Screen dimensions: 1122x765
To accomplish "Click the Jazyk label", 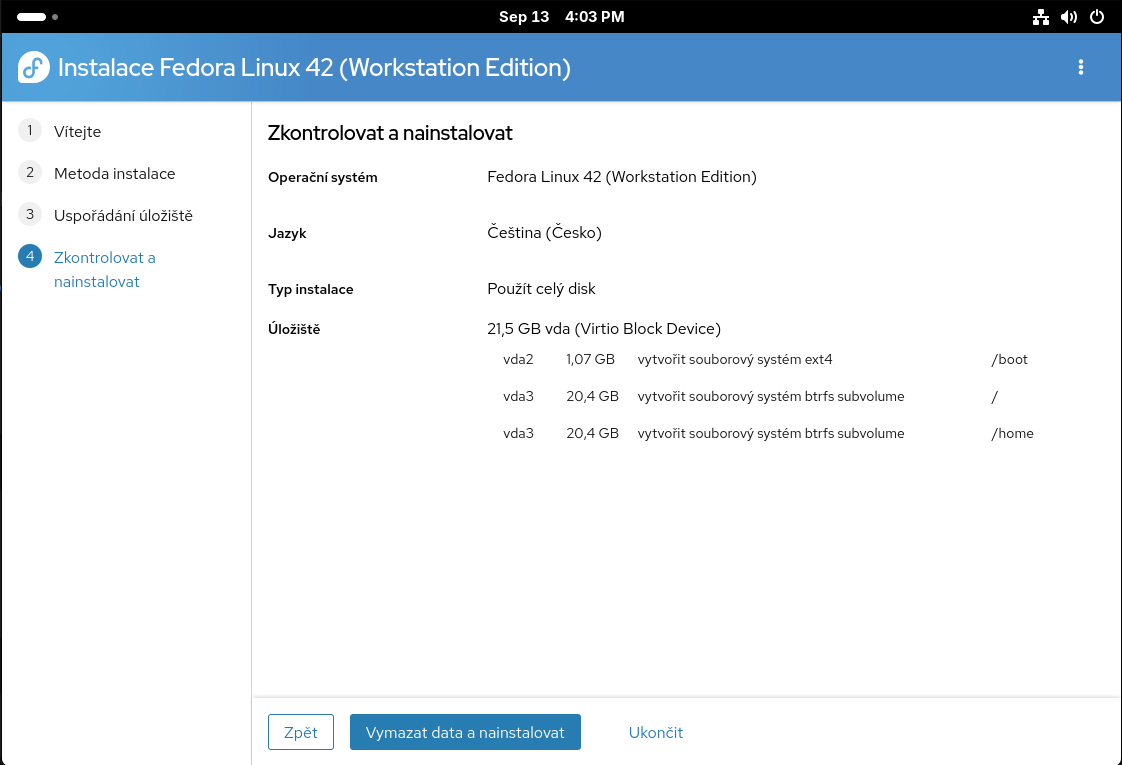I will click(287, 233).
